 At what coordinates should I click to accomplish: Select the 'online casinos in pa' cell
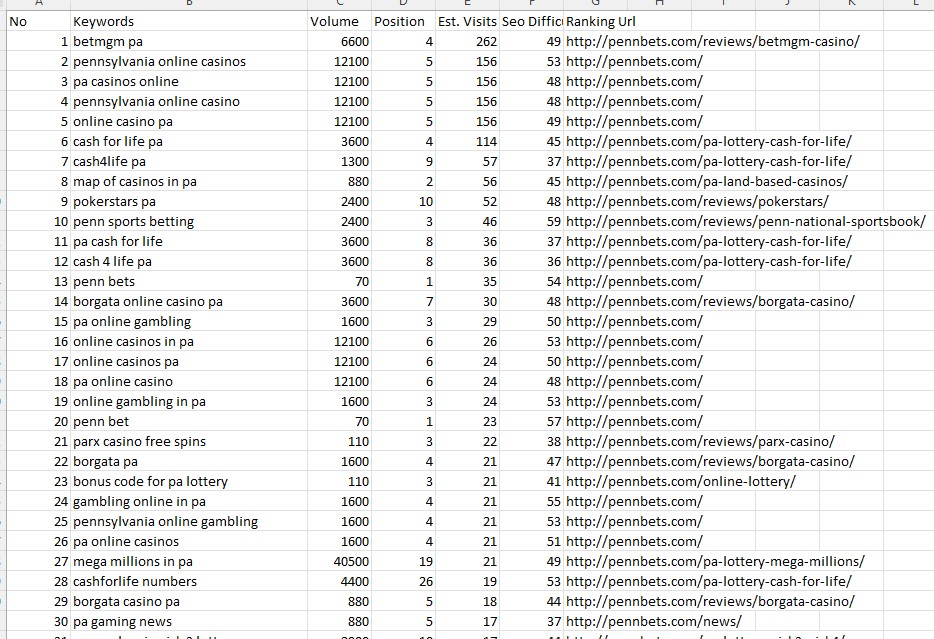point(189,342)
